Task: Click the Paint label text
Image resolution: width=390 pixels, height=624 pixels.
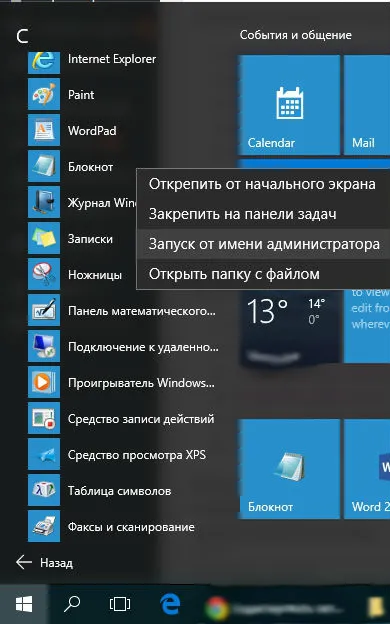Action: tap(81, 95)
